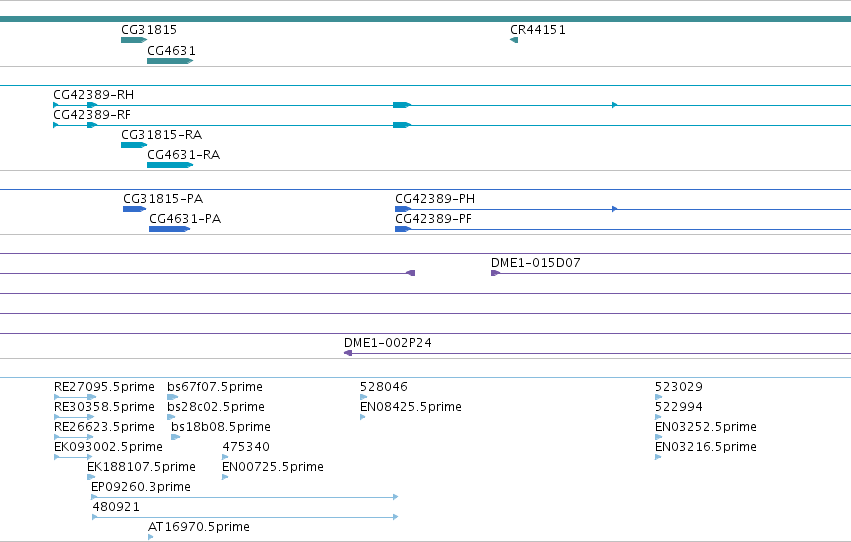The width and height of the screenshot is (851, 542).
Task: Click the DME1-002P24 arrowhead
Action: [348, 353]
